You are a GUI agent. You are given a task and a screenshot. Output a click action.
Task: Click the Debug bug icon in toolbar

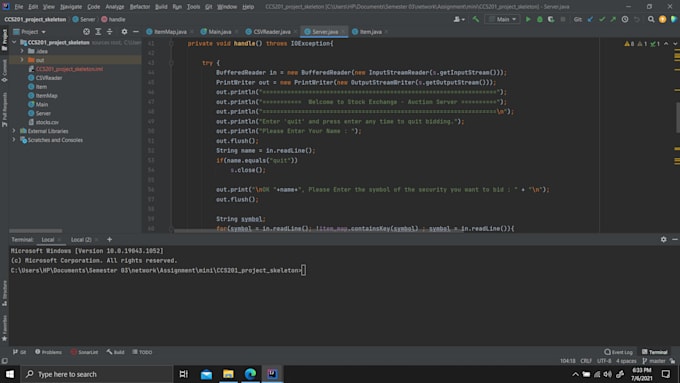(x=539, y=19)
